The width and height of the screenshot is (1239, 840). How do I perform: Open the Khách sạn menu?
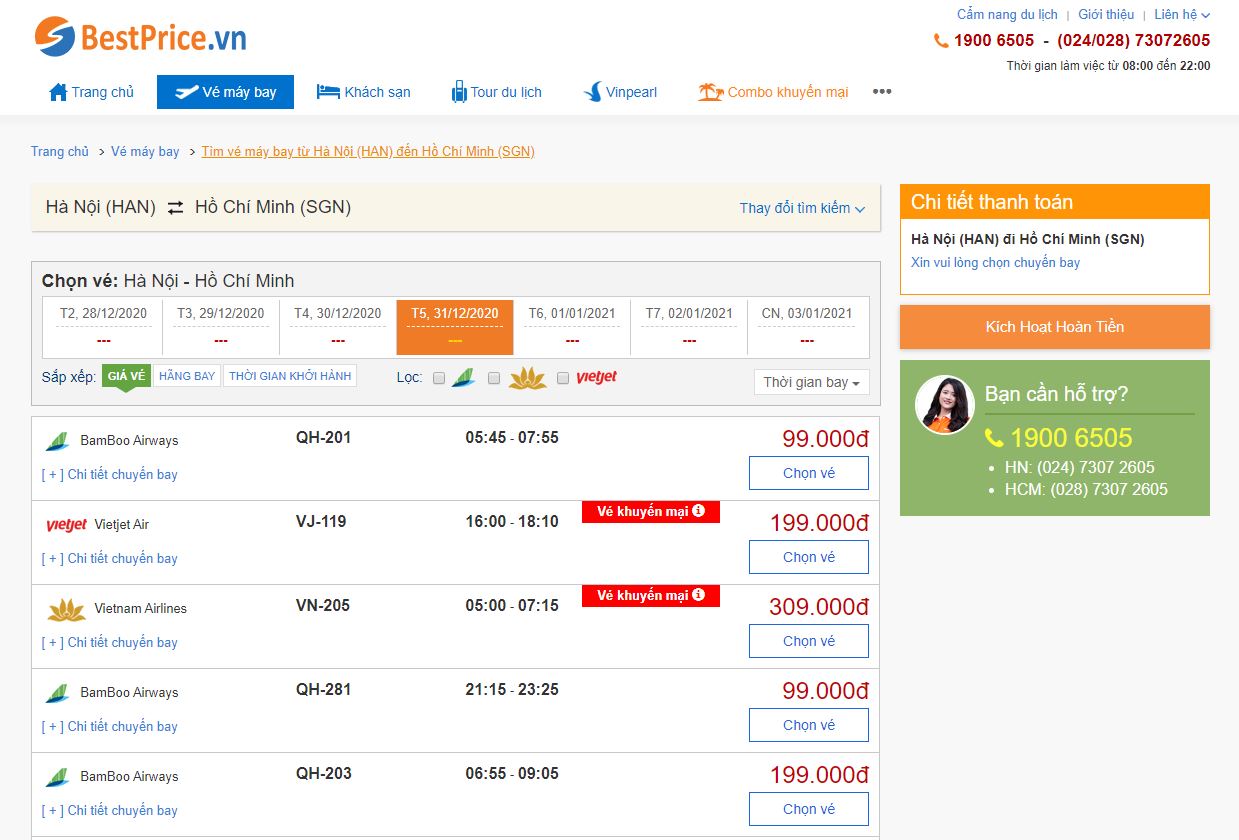[x=364, y=92]
